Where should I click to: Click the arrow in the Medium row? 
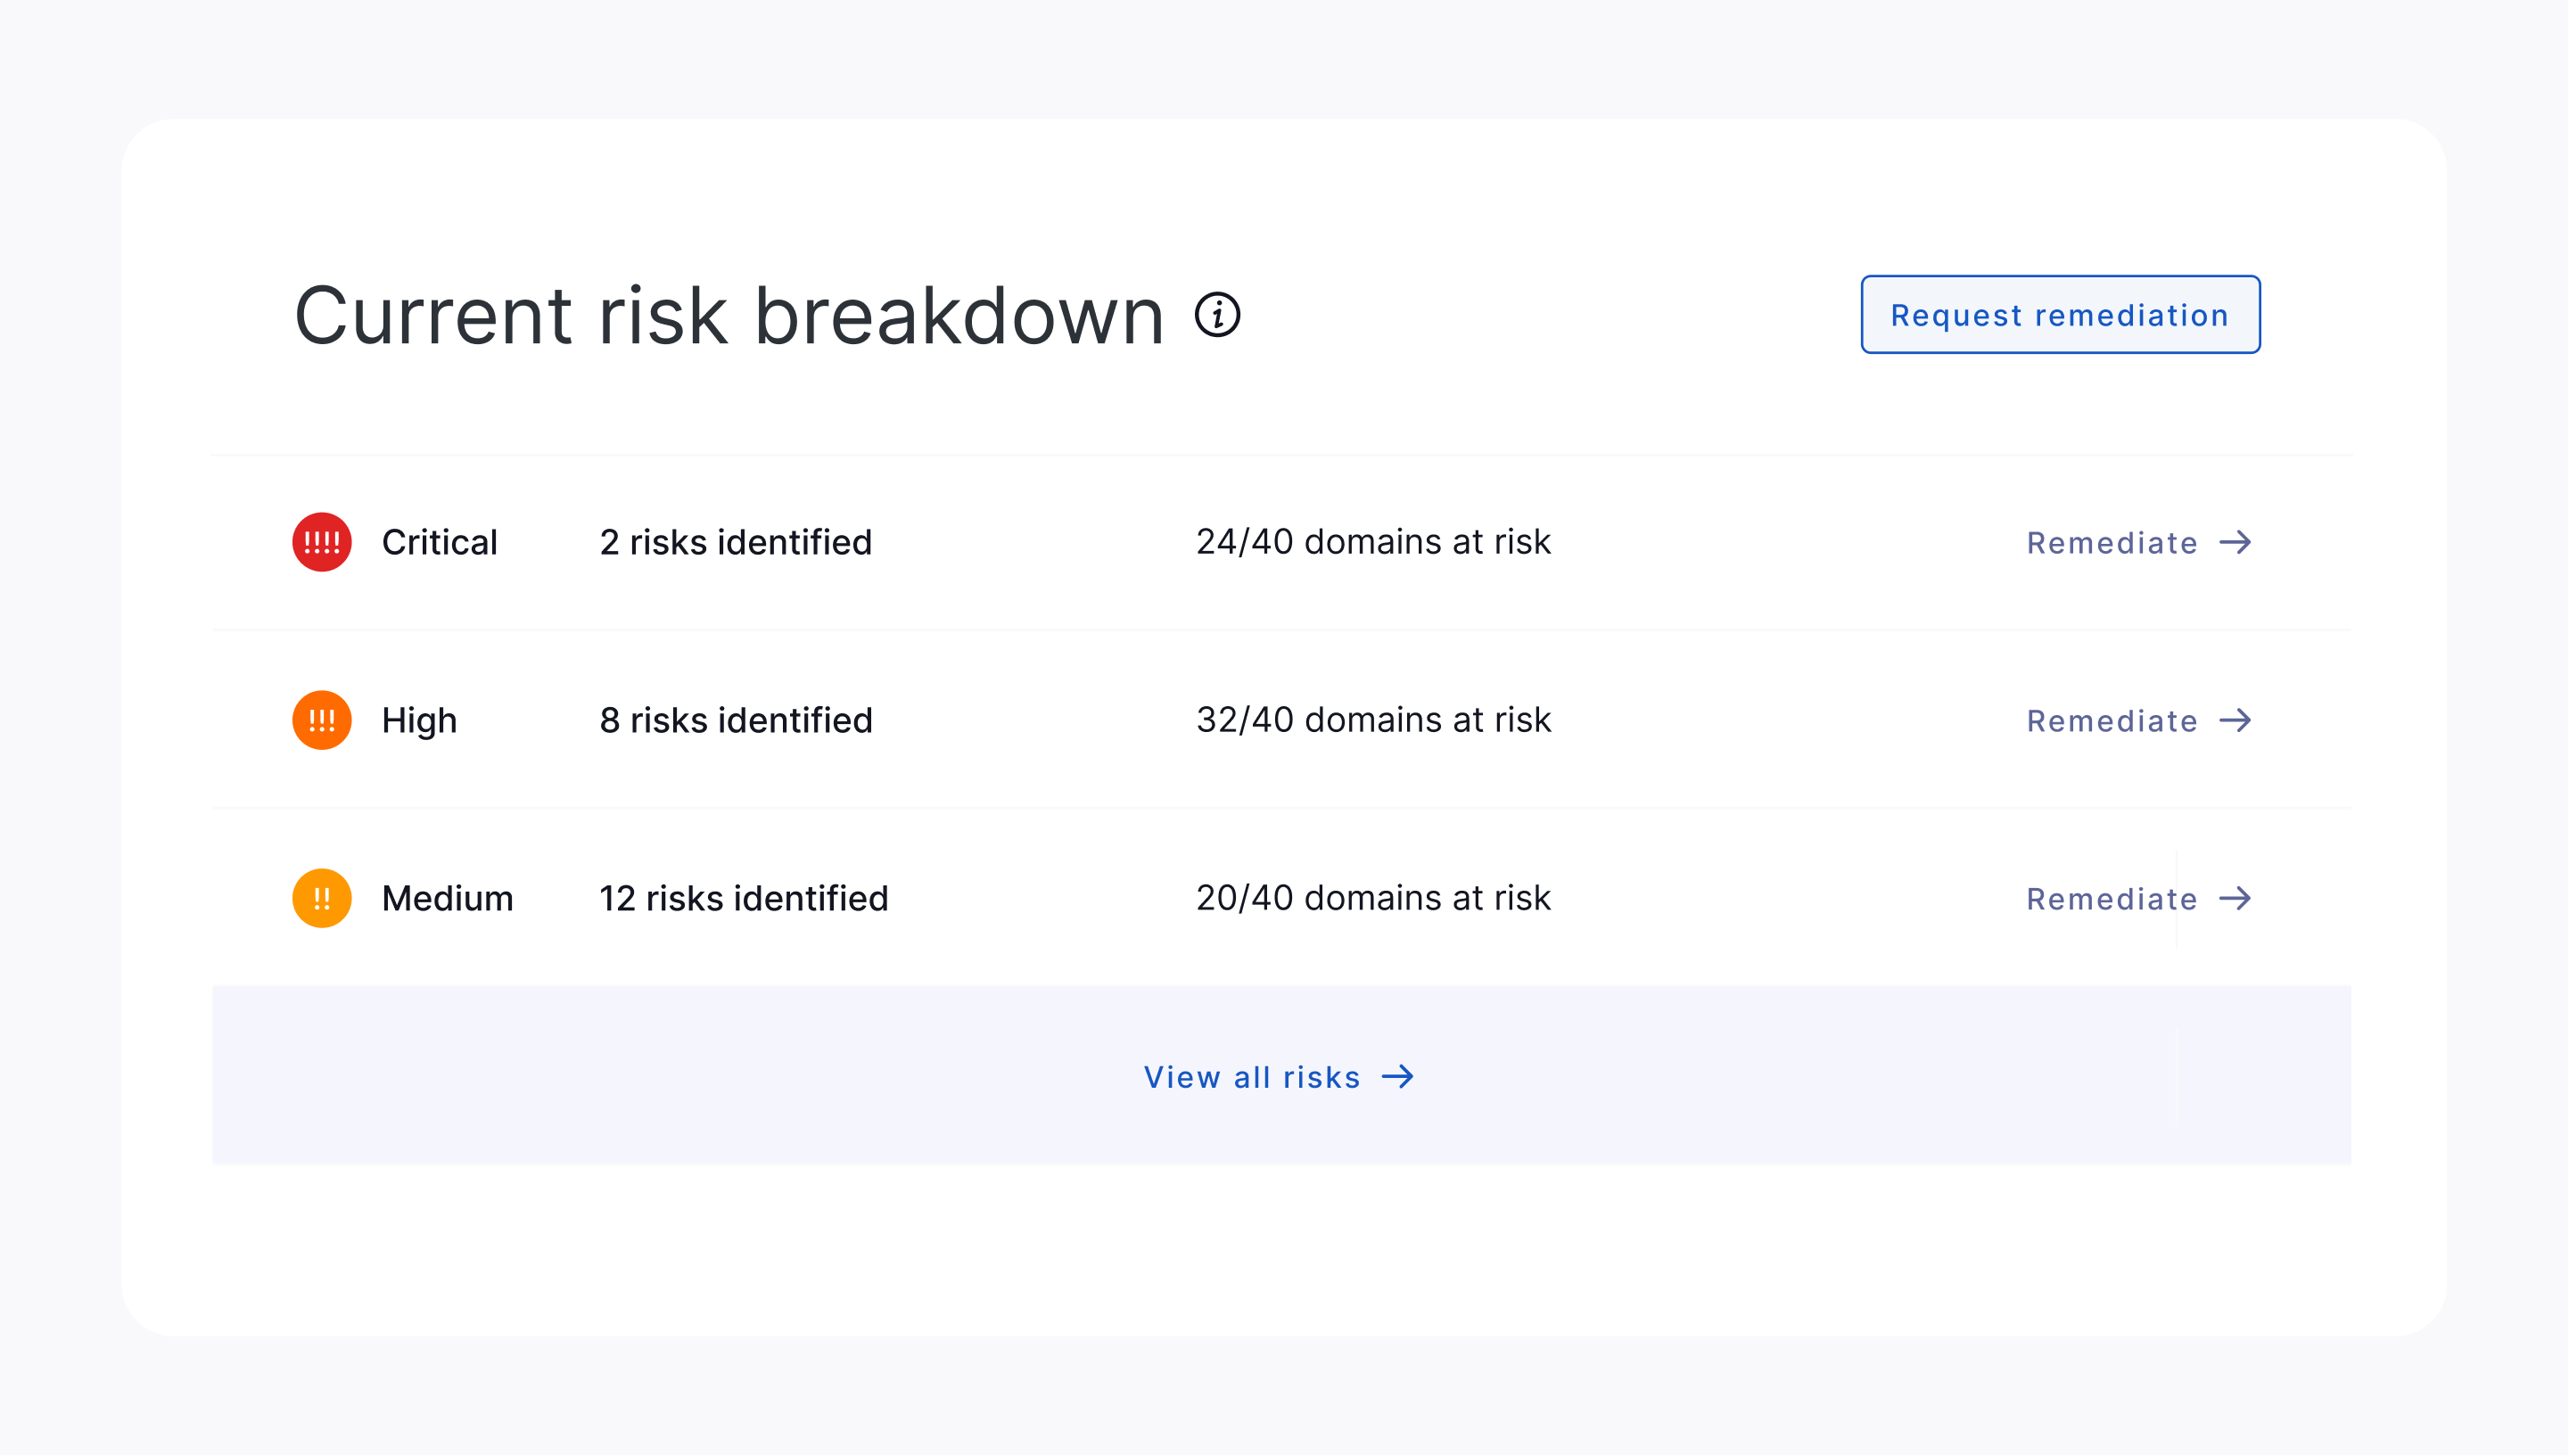coord(2235,898)
